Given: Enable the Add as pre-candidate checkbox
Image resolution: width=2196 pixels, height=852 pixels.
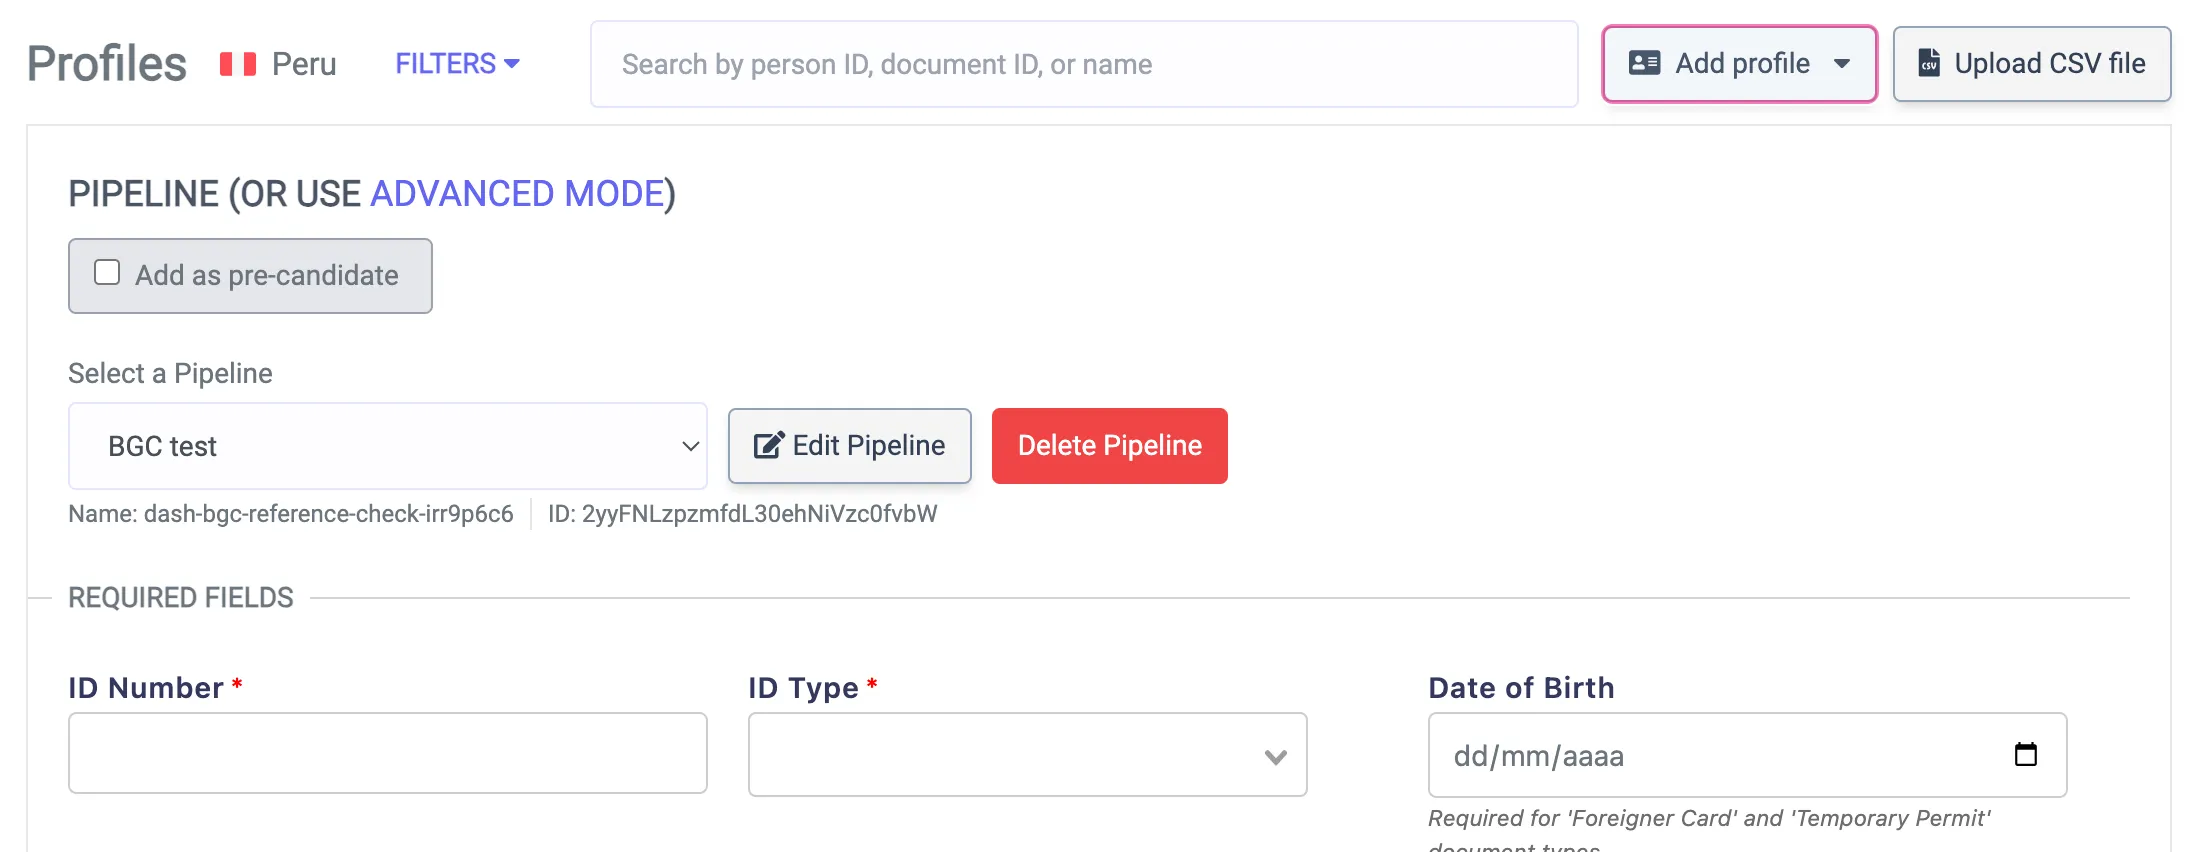Looking at the screenshot, I should pos(106,270).
